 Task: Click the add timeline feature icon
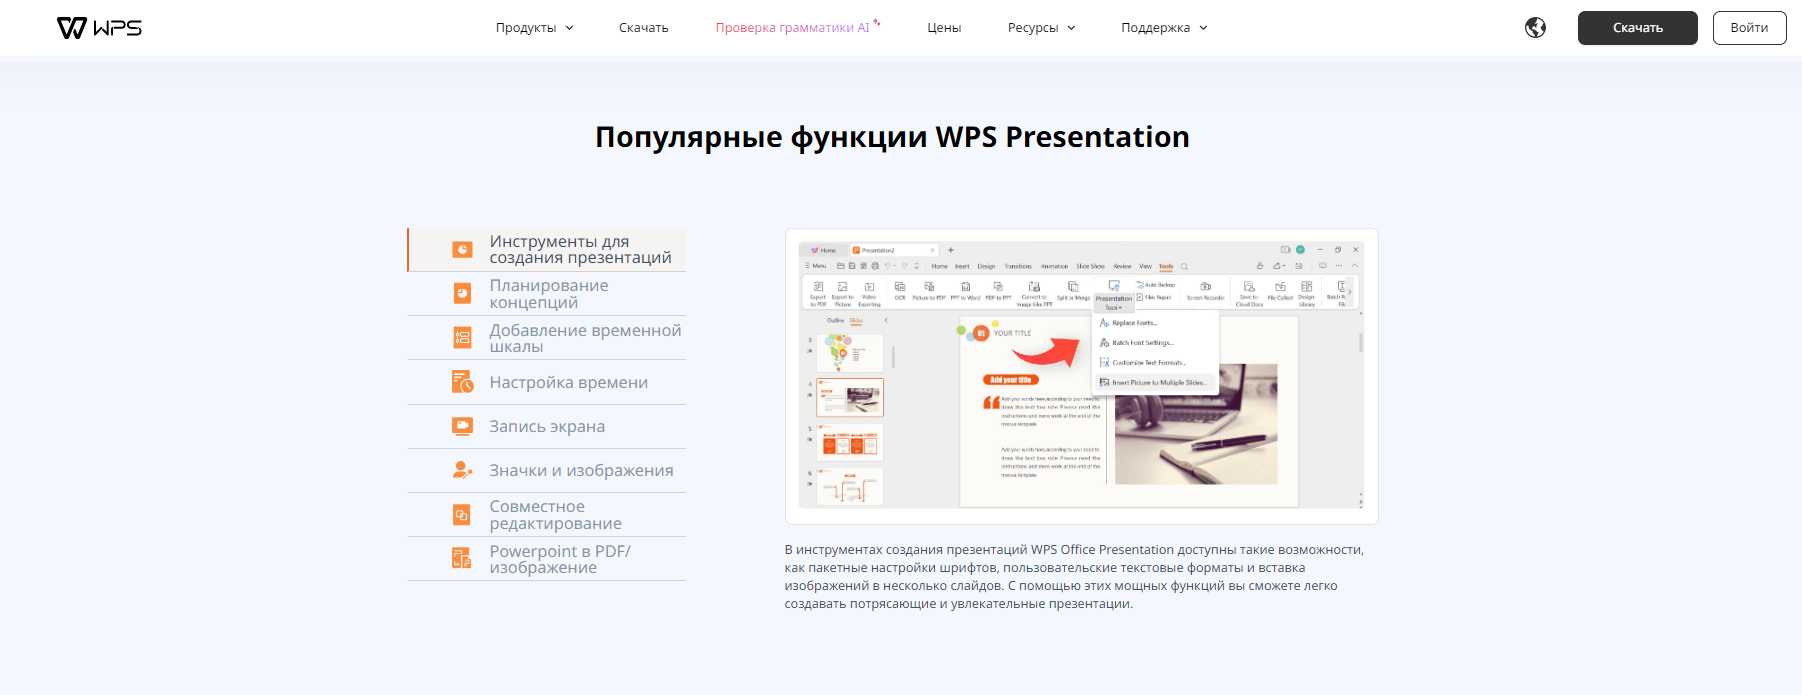coord(462,338)
